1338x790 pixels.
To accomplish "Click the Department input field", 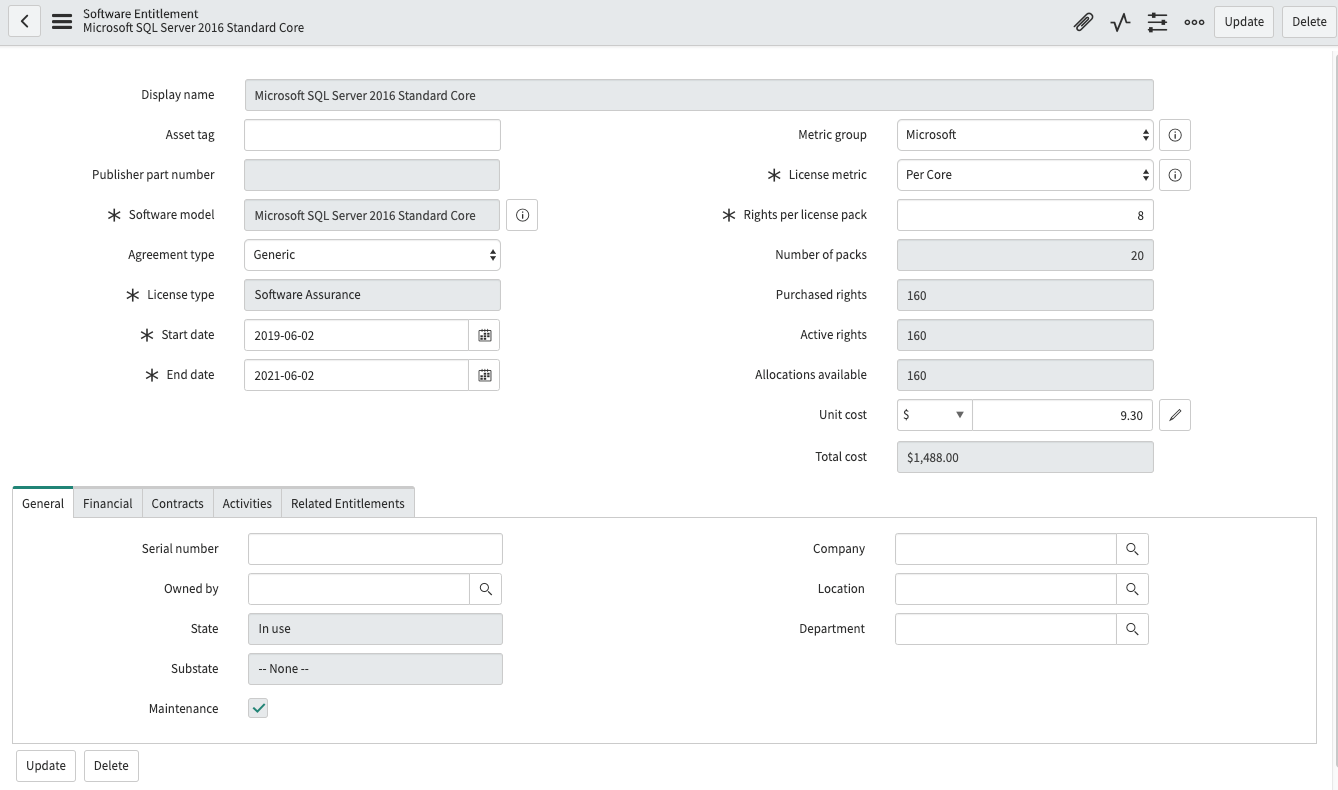I will tap(1006, 629).
